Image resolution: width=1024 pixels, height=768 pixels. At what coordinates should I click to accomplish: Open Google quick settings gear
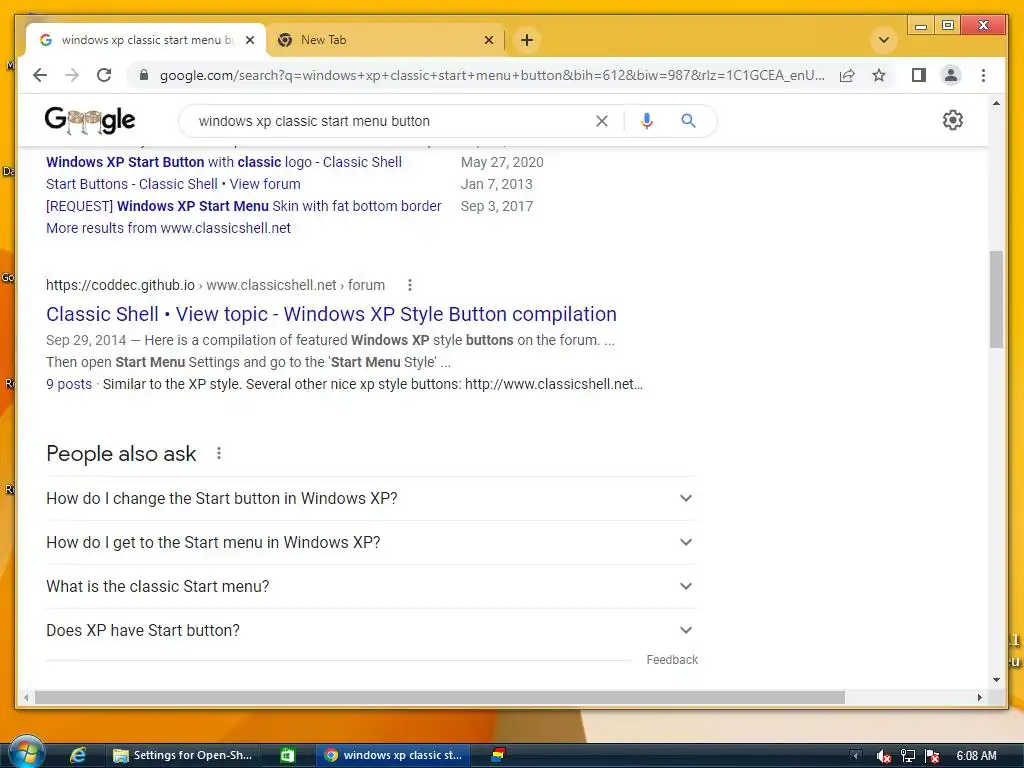pyautogui.click(x=953, y=120)
